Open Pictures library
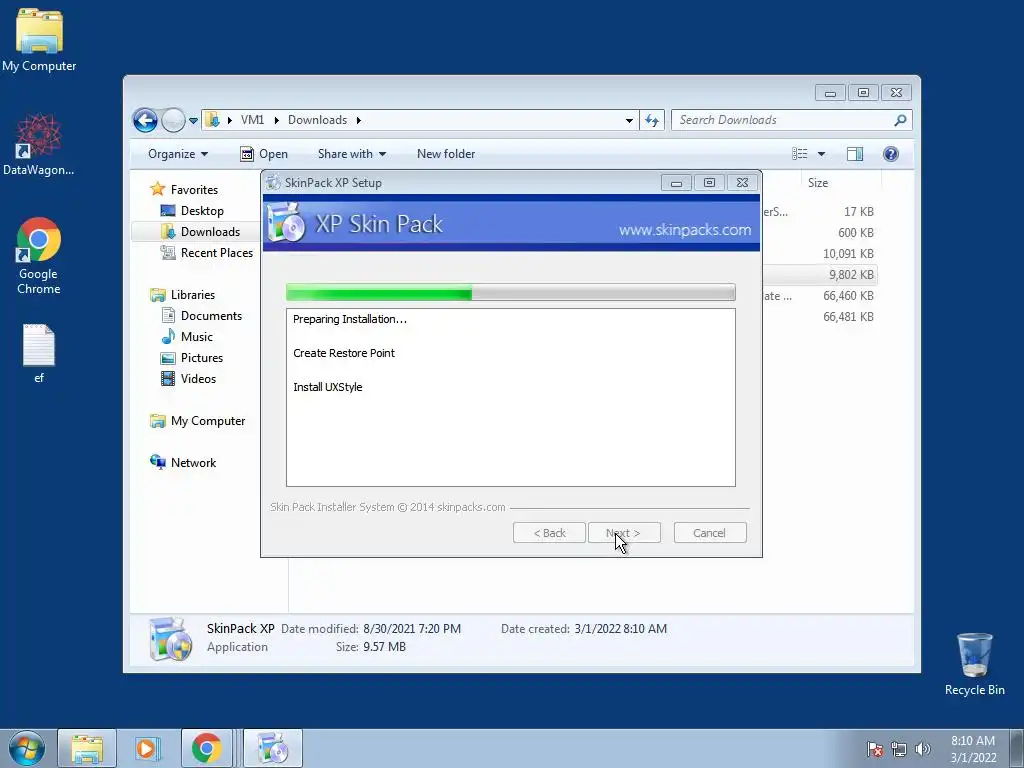1024x768 pixels. pyautogui.click(x=202, y=358)
